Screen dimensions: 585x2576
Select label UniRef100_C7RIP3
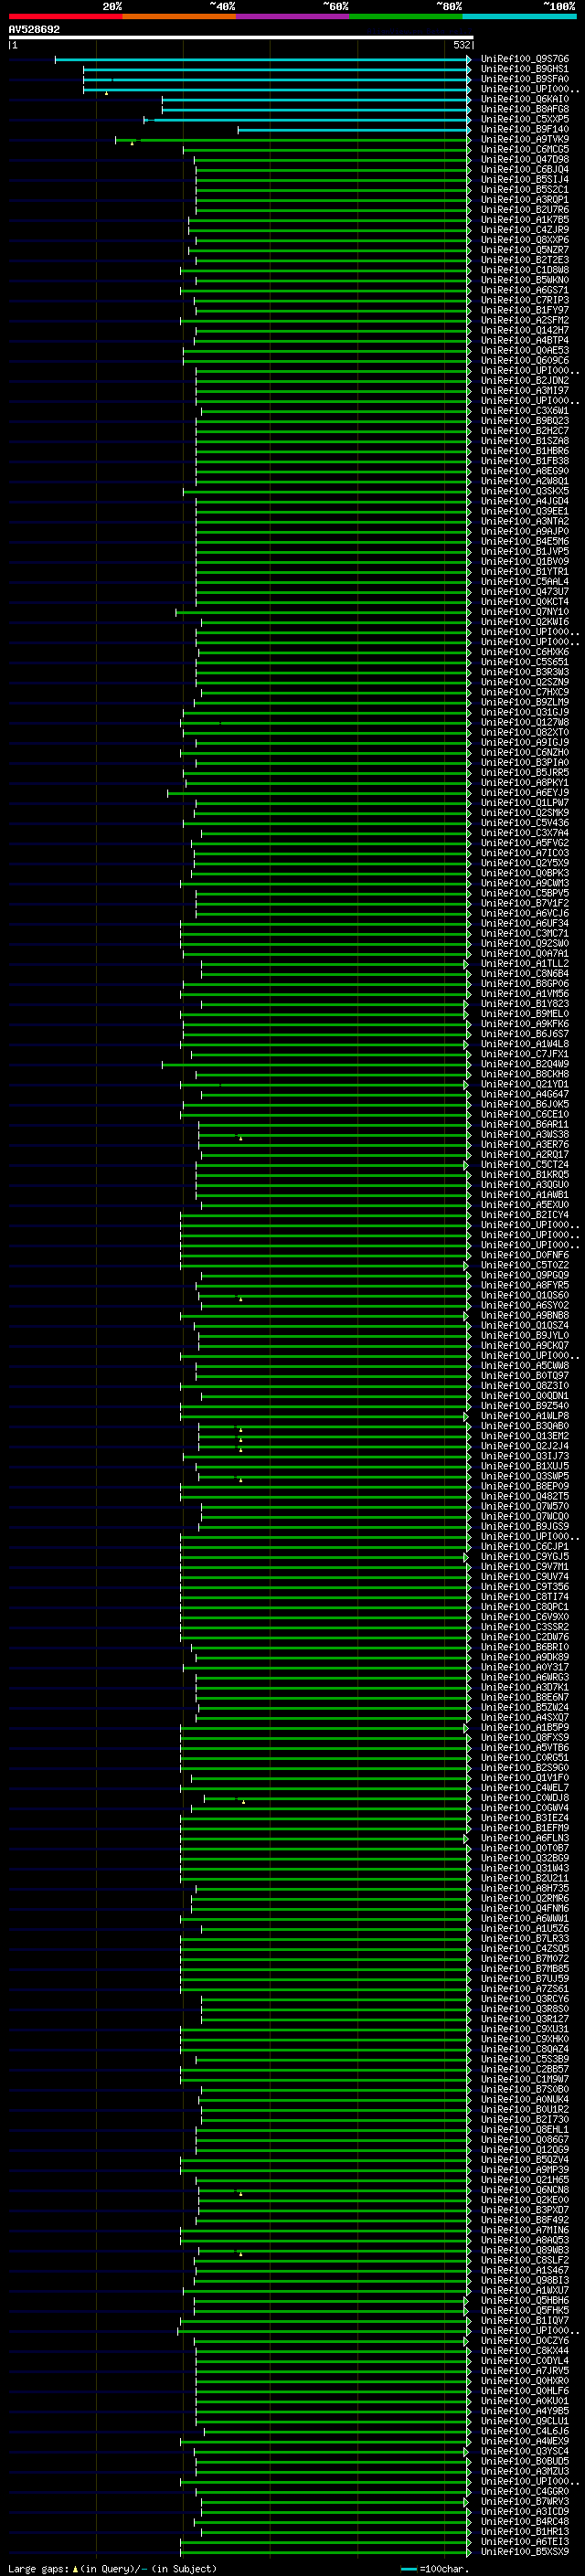525,300
